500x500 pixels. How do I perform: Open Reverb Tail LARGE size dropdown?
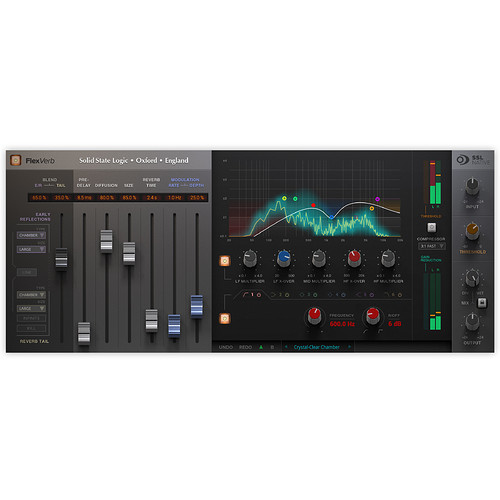pyautogui.click(x=31, y=309)
